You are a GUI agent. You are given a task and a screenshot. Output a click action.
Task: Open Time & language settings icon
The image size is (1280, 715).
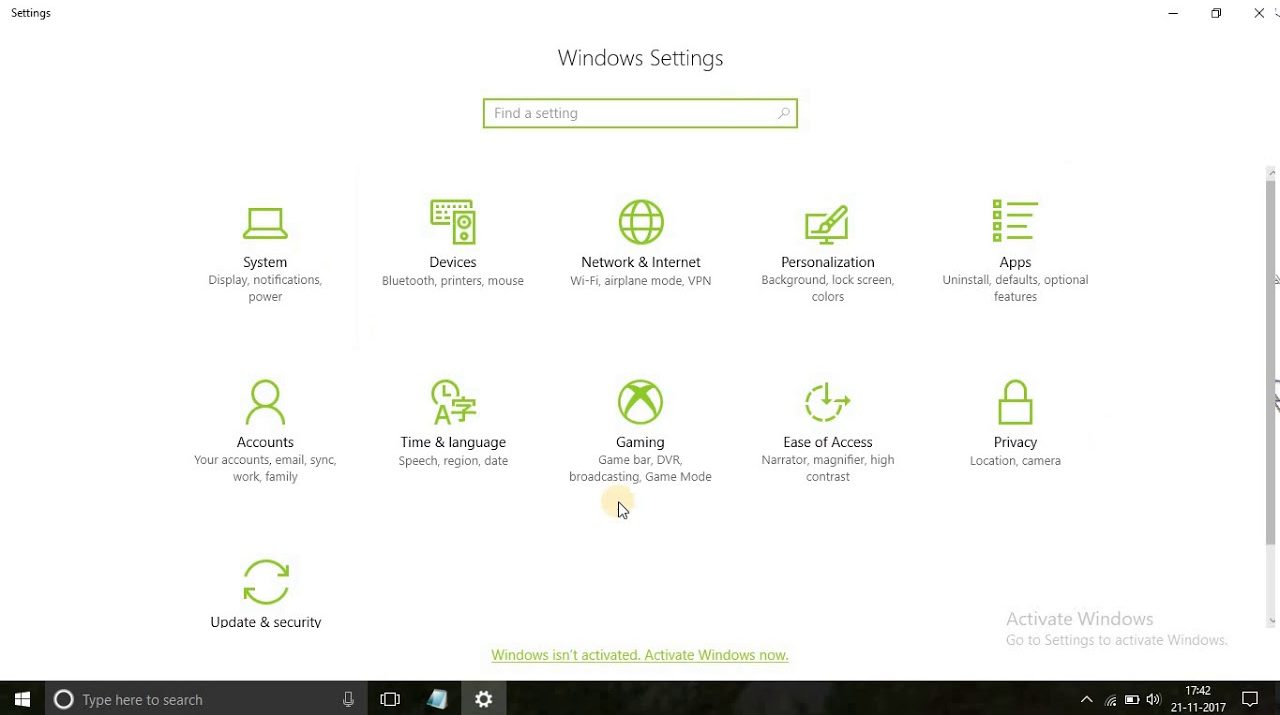pyautogui.click(x=453, y=402)
